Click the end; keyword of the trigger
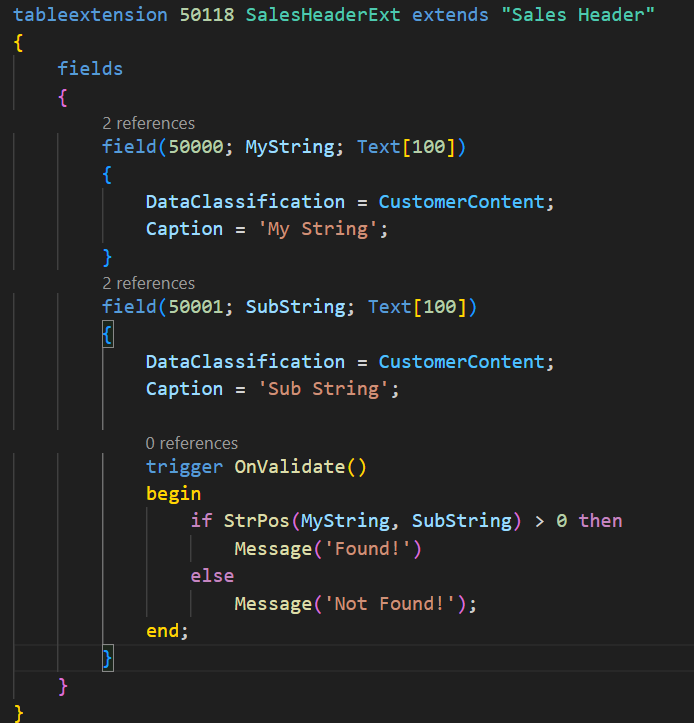This screenshot has width=694, height=723. click(164, 631)
